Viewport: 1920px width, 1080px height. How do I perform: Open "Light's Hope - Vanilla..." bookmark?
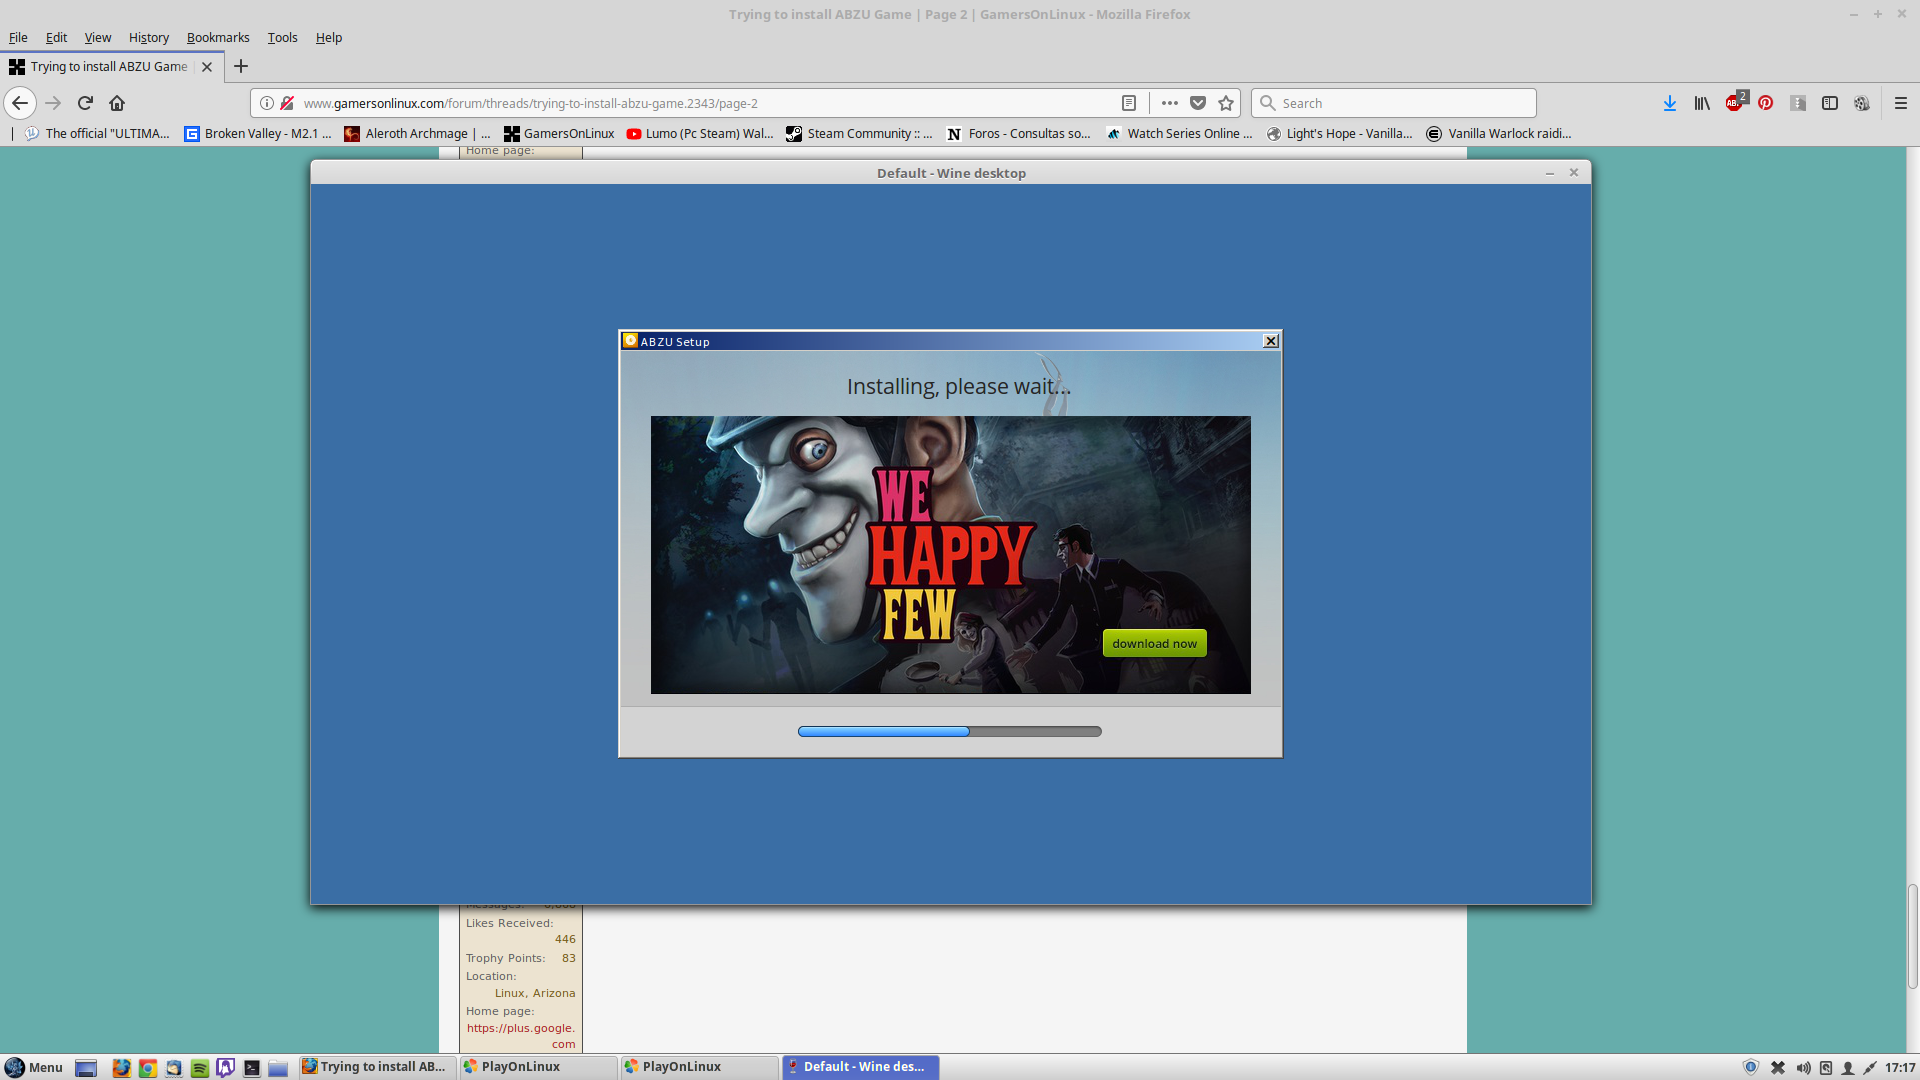click(x=1340, y=133)
